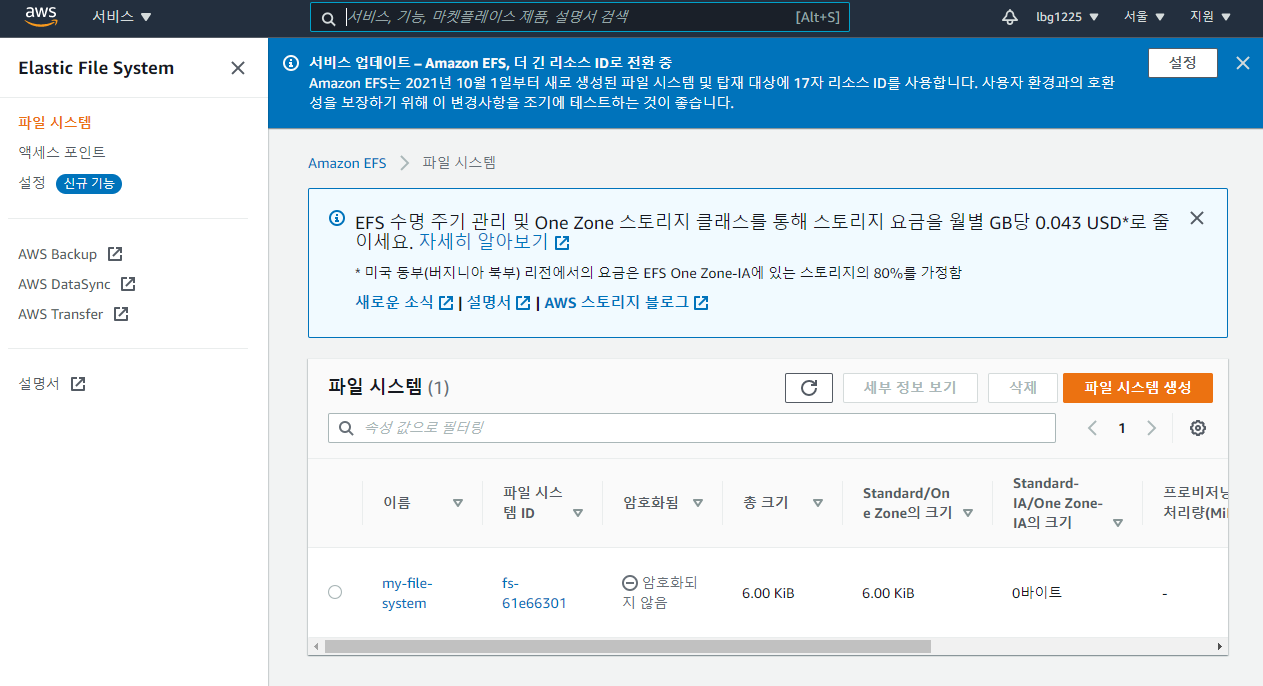Click the search magnifier icon in top bar
Screen dimensions: 1263x686
(328, 18)
